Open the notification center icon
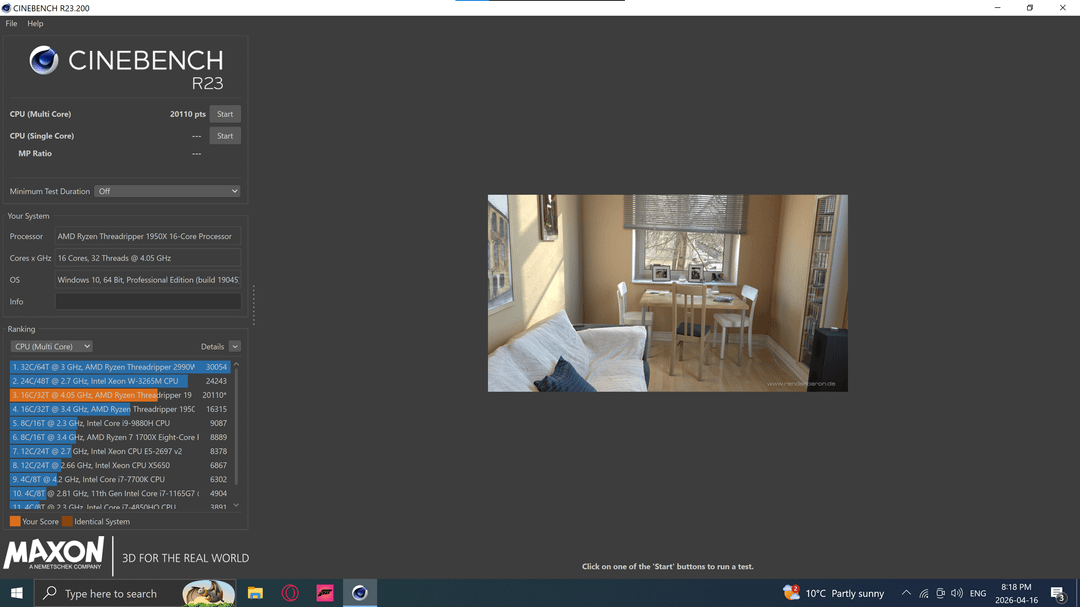1080x607 pixels. [1057, 593]
